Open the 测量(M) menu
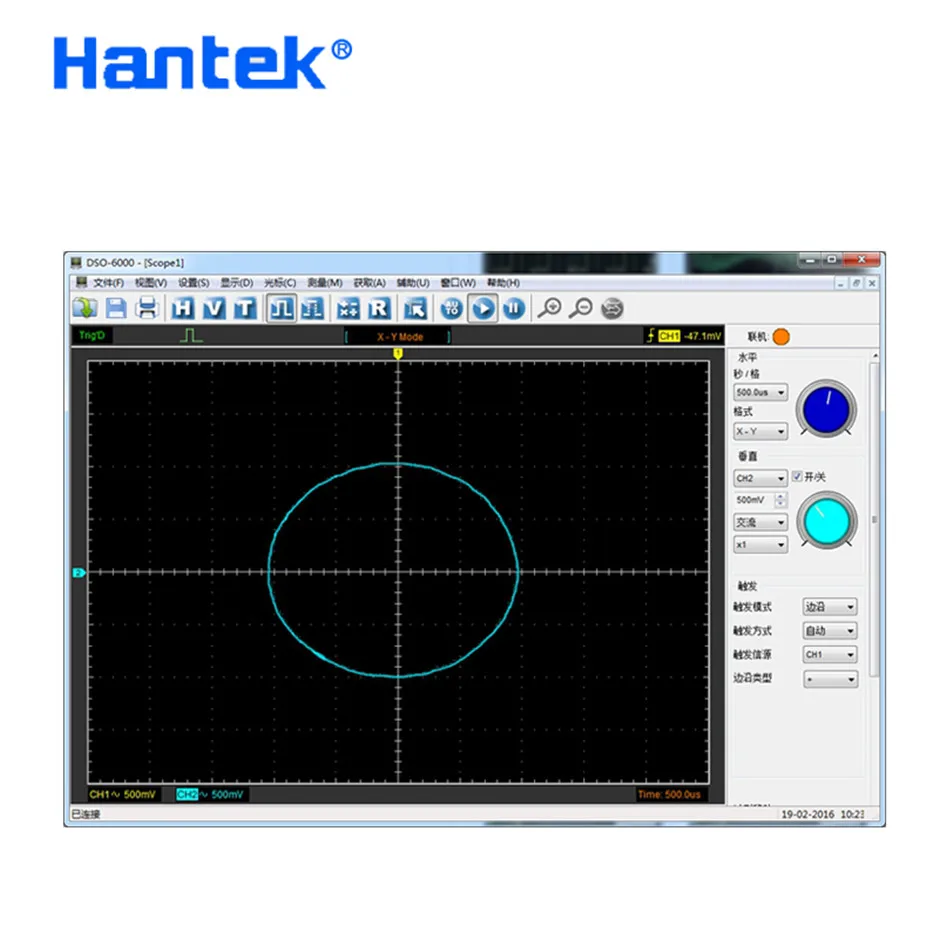The height and width of the screenshot is (939, 939). (x=325, y=283)
